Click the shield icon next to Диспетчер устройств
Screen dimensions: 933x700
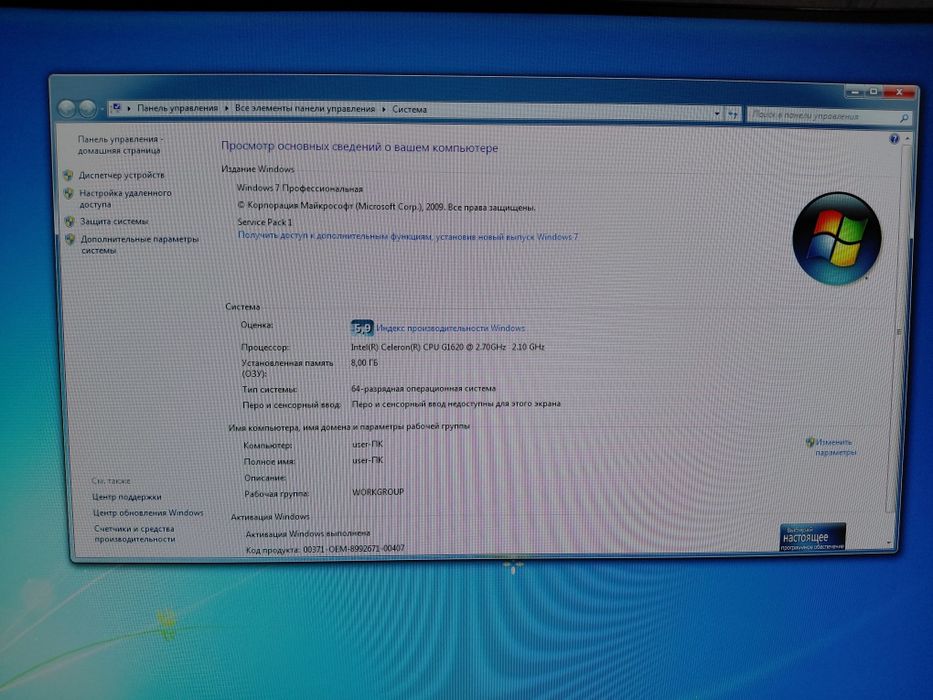click(68, 175)
